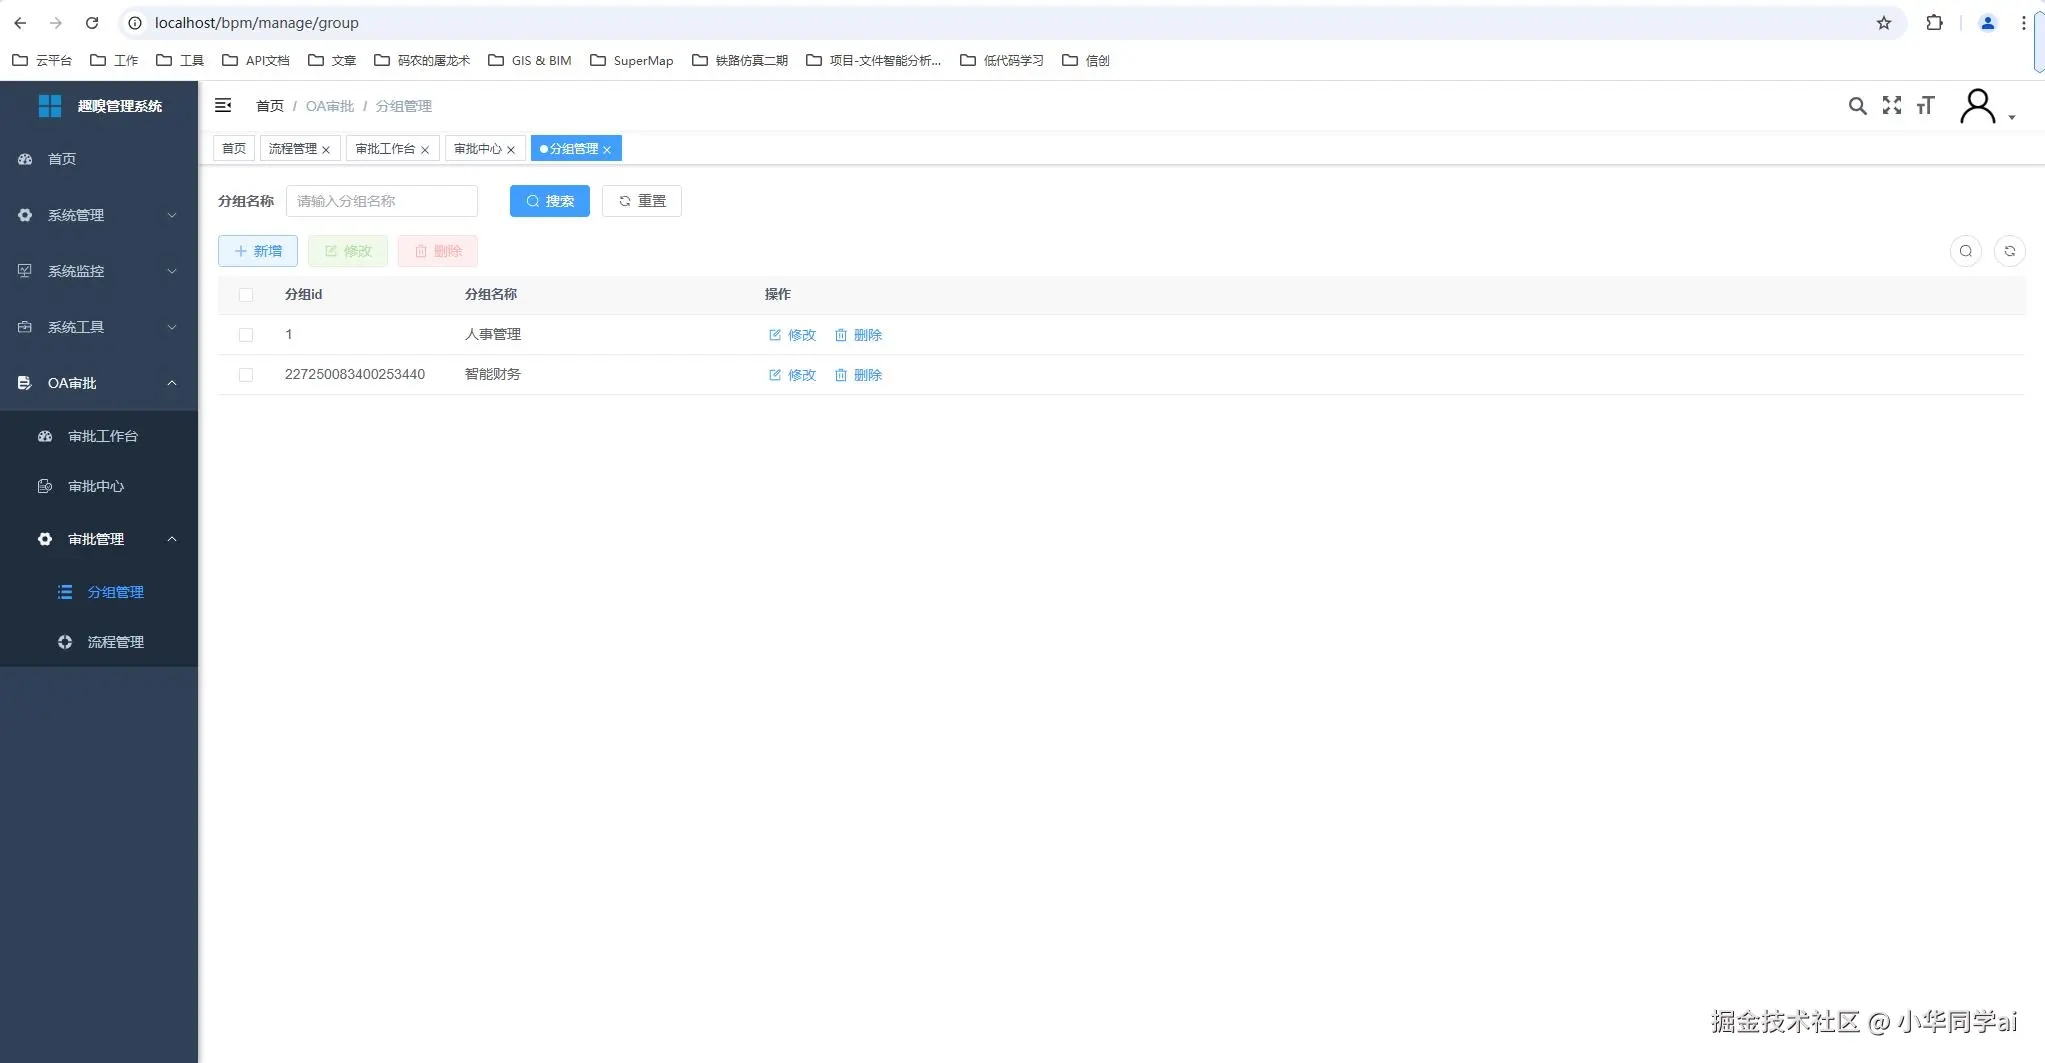Toggle fullscreen mode icon
Image resolution: width=2045 pixels, height=1063 pixels.
1892,106
